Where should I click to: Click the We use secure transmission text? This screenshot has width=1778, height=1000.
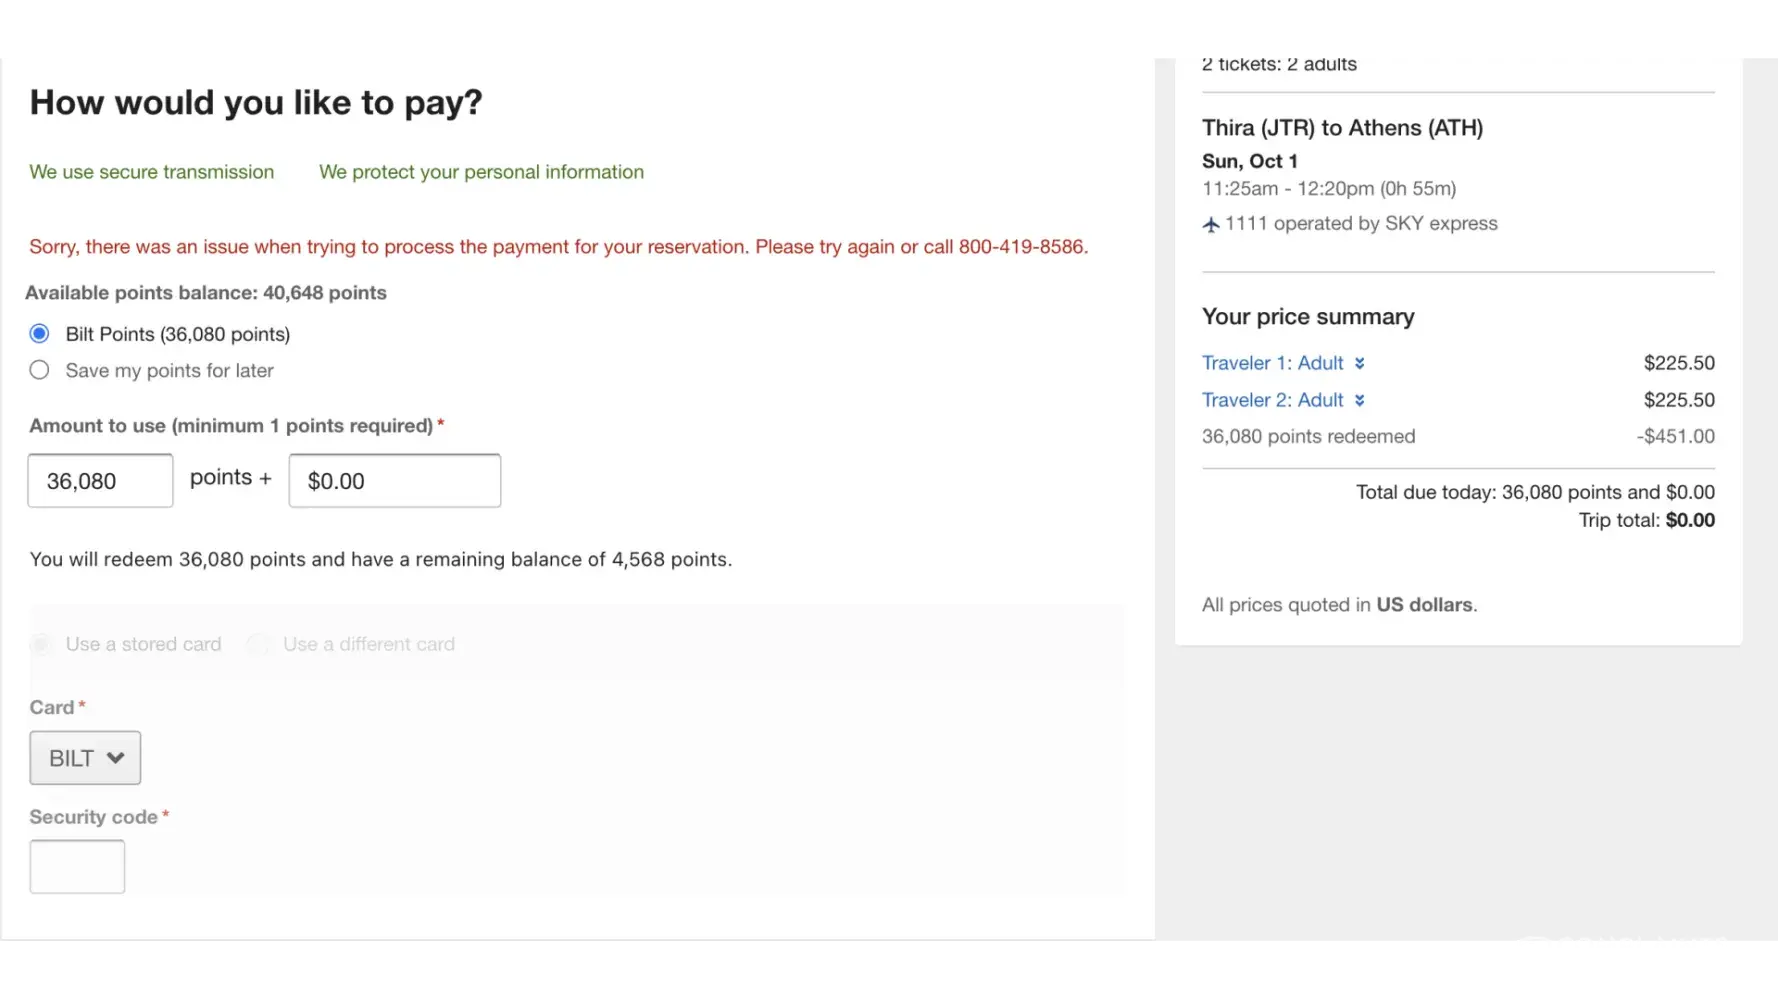tap(151, 172)
